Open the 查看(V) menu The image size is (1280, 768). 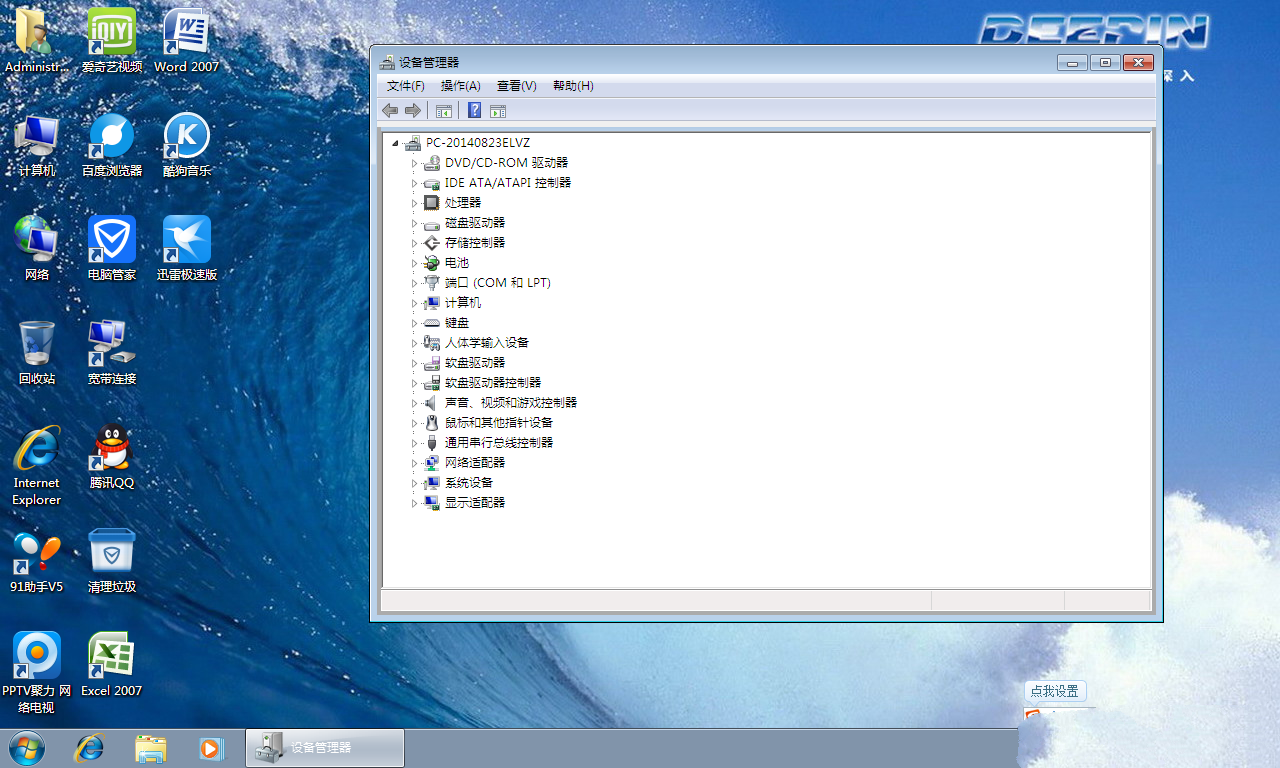tap(516, 86)
